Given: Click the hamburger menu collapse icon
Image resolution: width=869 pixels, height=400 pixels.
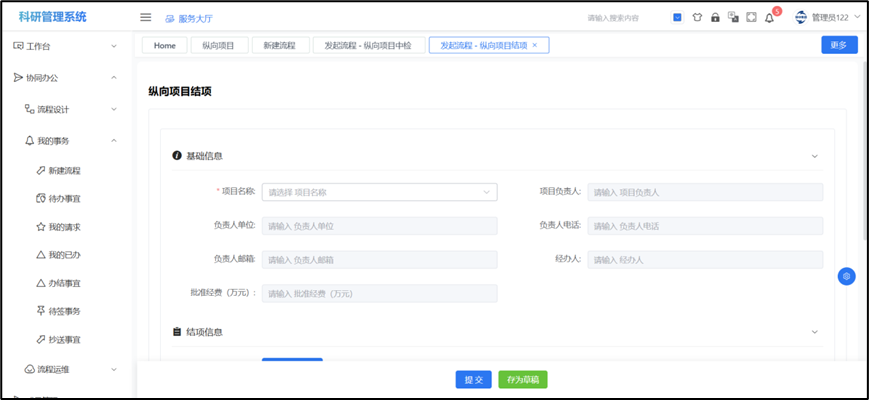Looking at the screenshot, I should (x=146, y=17).
